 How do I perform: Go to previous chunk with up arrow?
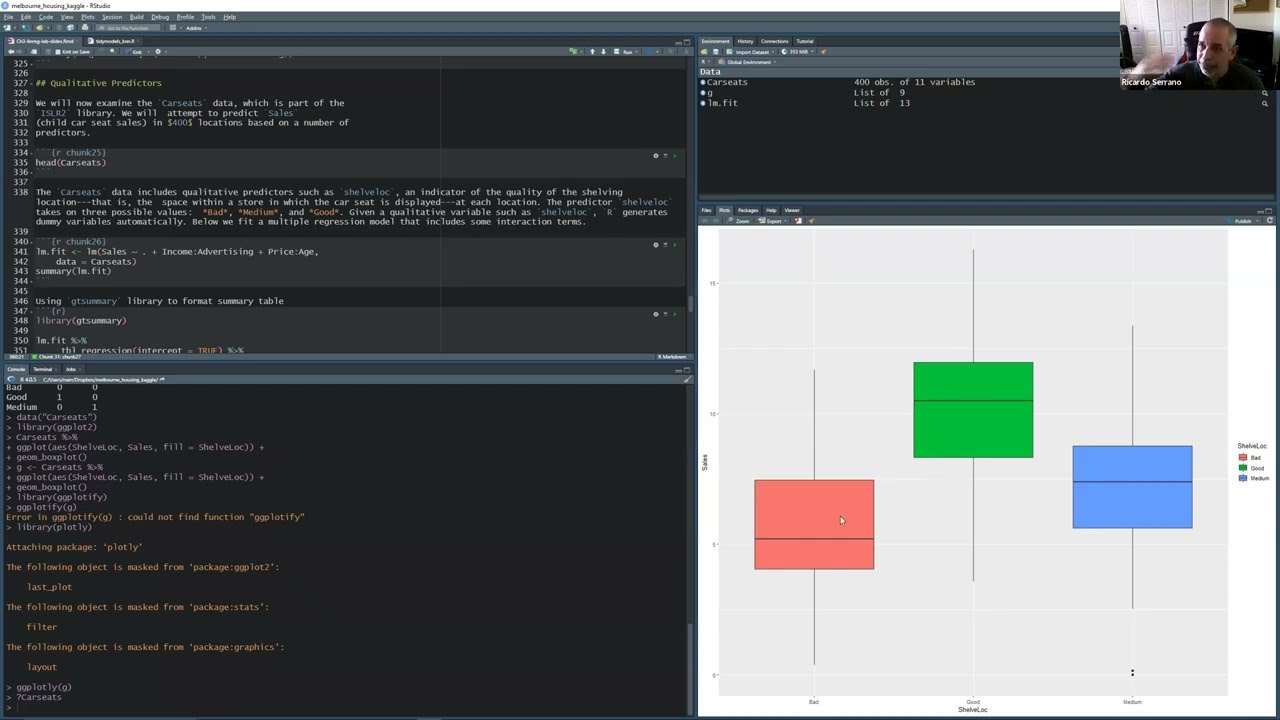click(x=592, y=51)
